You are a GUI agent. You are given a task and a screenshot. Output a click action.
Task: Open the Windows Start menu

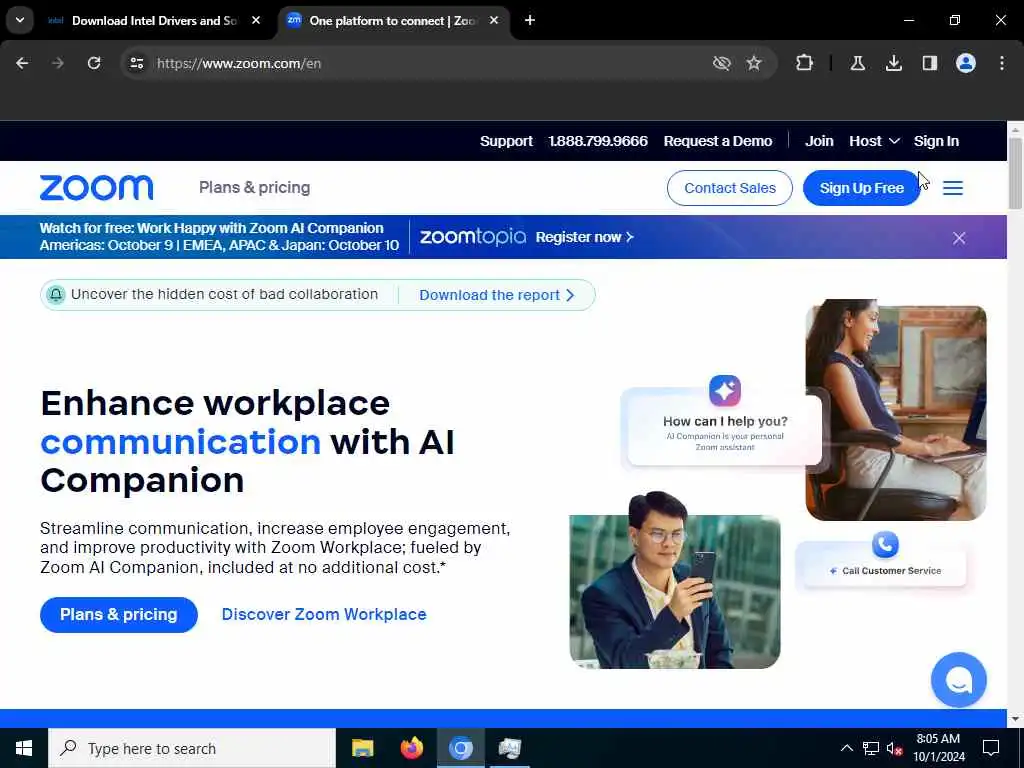(24, 748)
